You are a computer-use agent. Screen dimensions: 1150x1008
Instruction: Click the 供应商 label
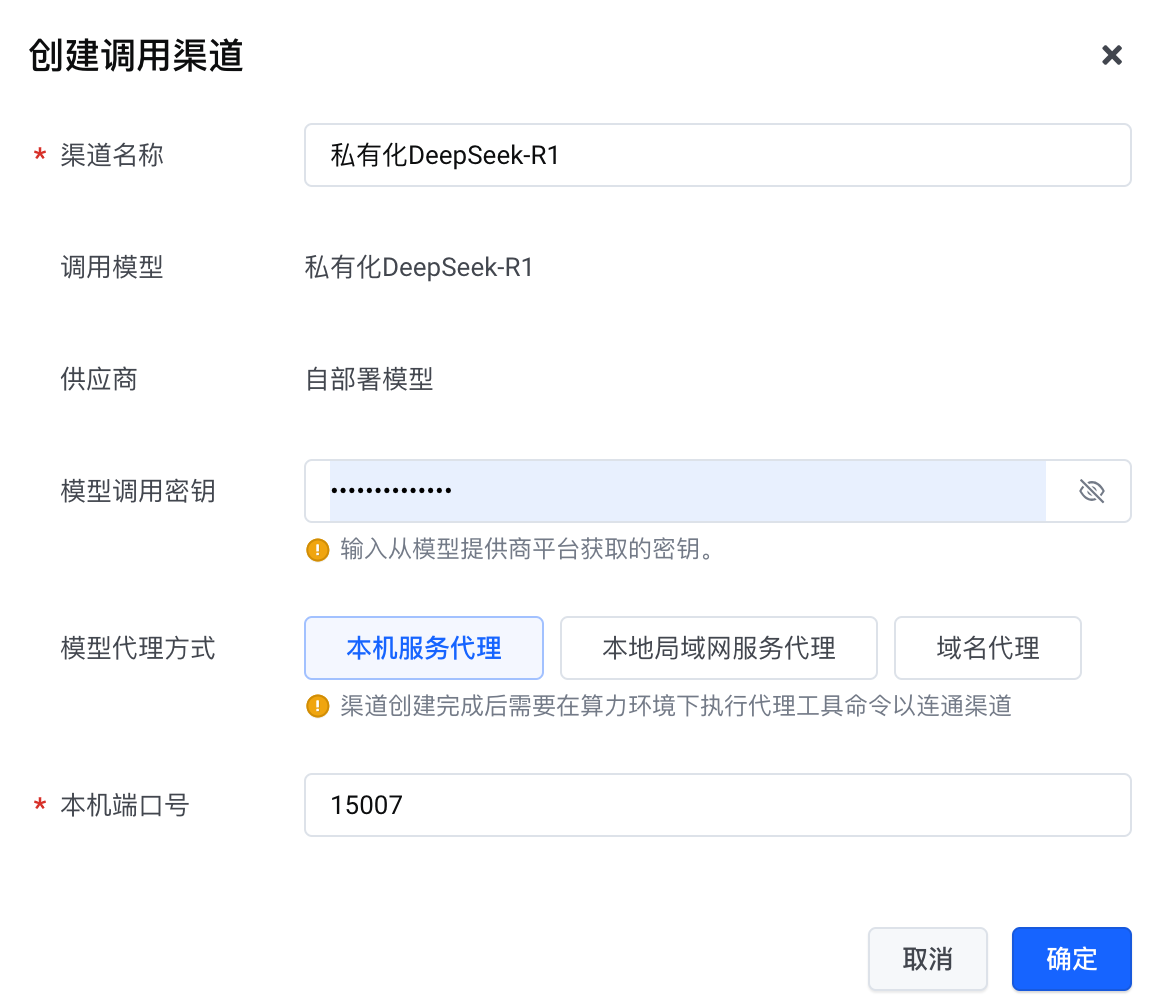[x=99, y=379]
